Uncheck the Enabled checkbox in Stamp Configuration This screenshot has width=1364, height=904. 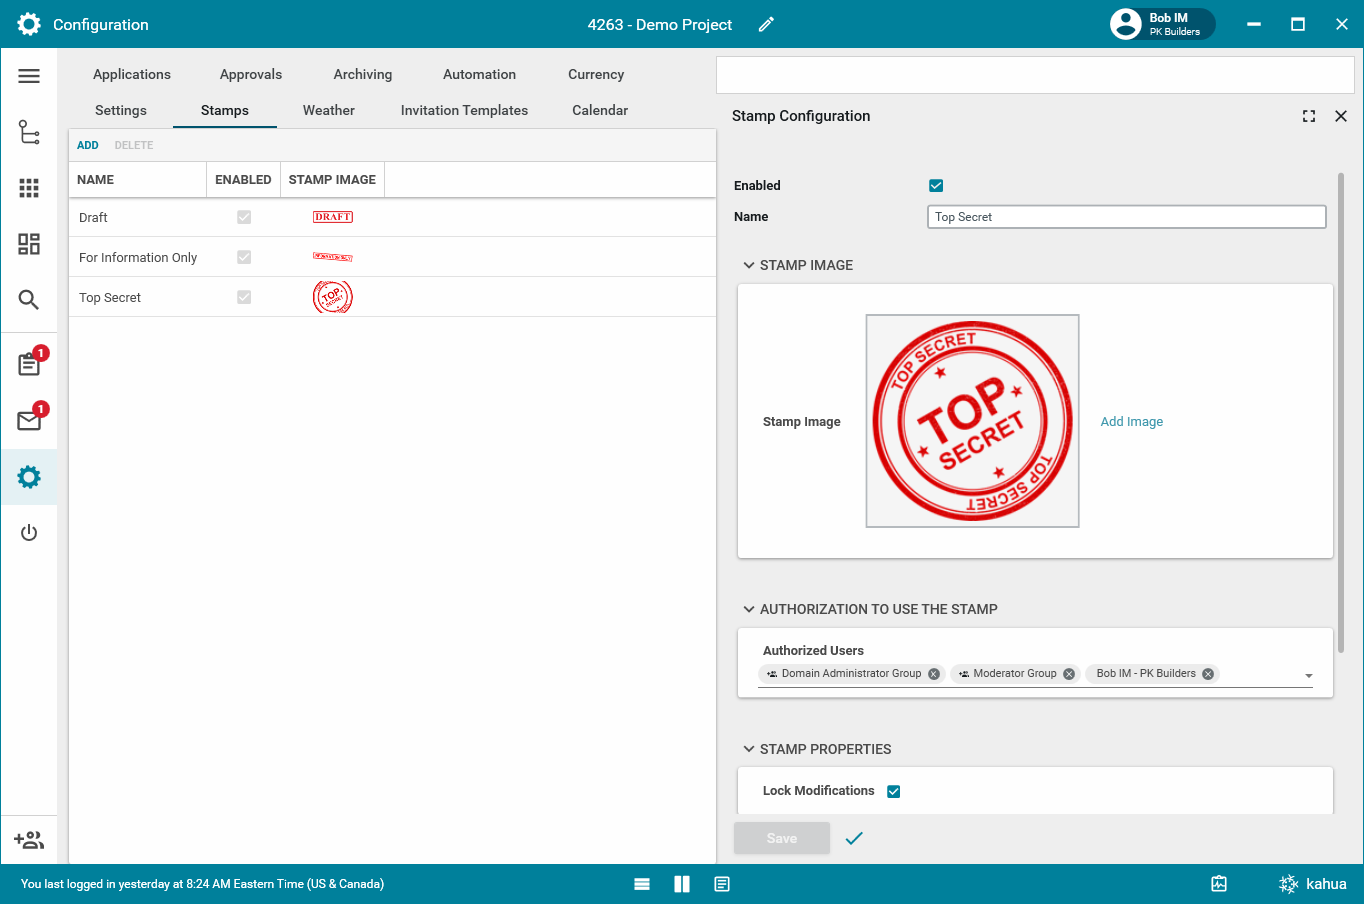pos(936,186)
